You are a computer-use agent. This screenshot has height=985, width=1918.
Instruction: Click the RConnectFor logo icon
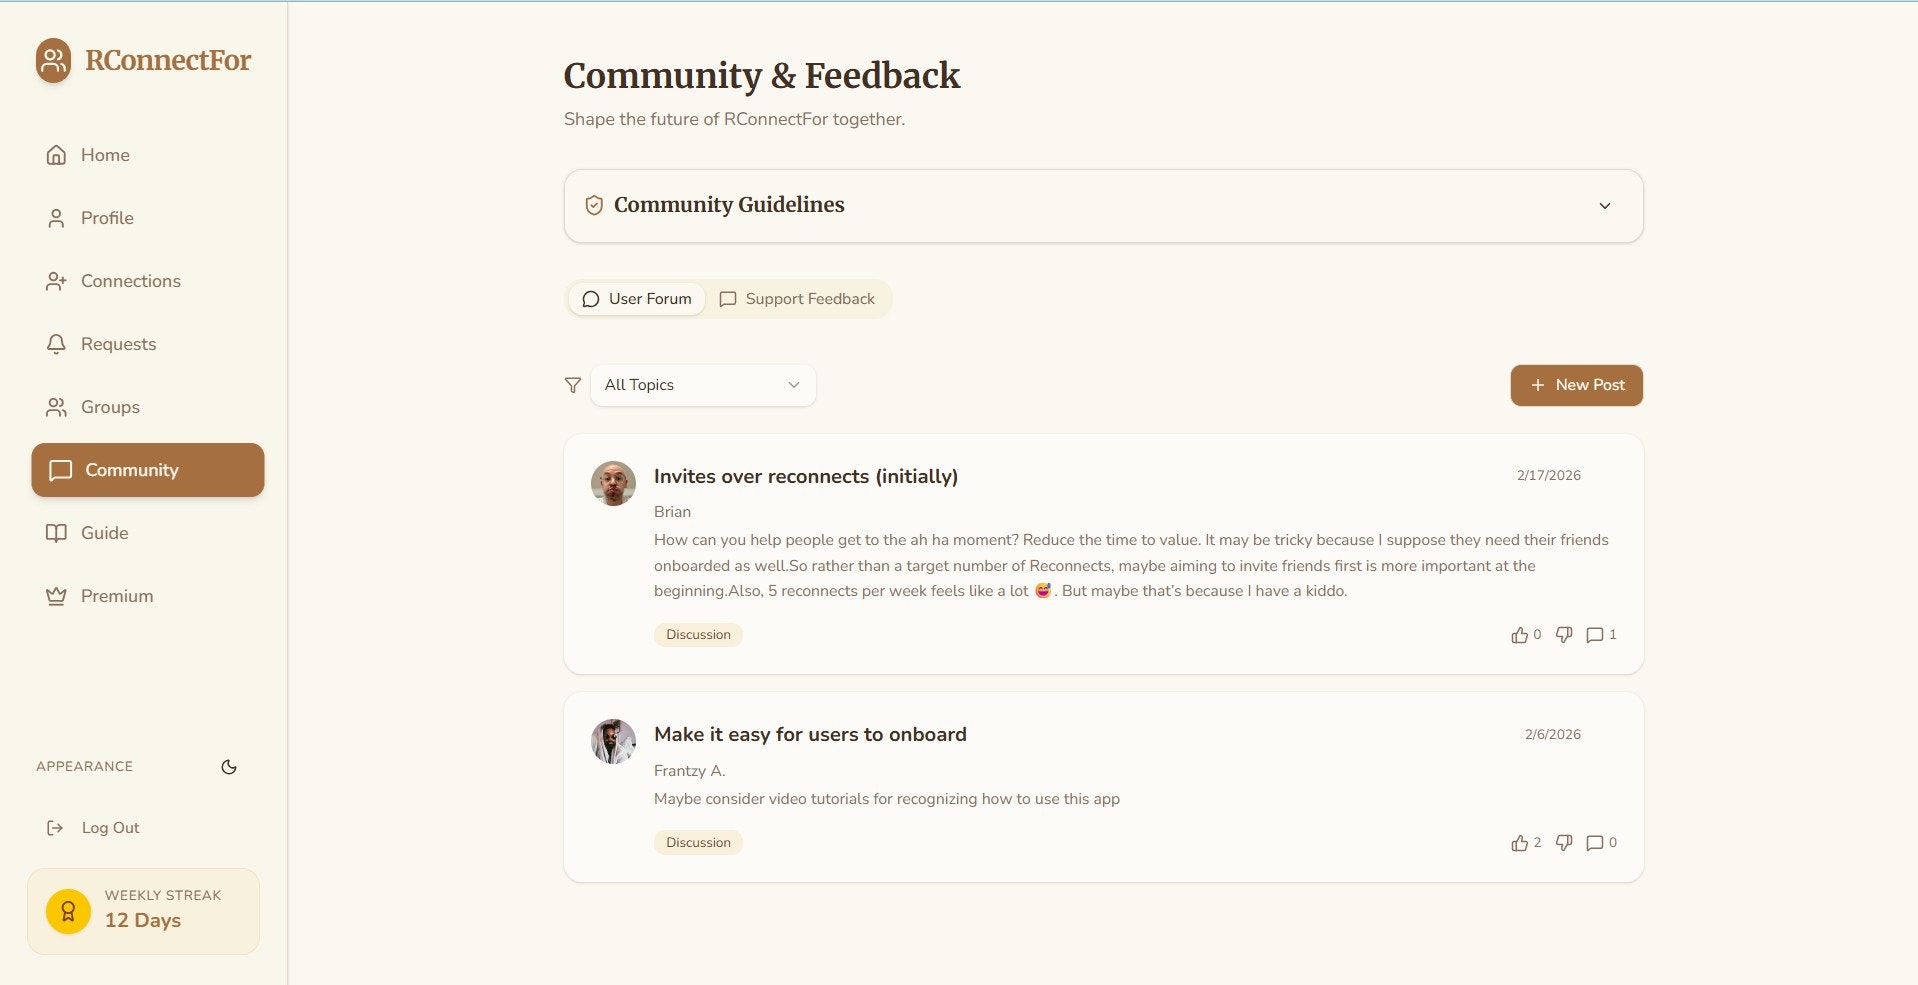click(53, 60)
